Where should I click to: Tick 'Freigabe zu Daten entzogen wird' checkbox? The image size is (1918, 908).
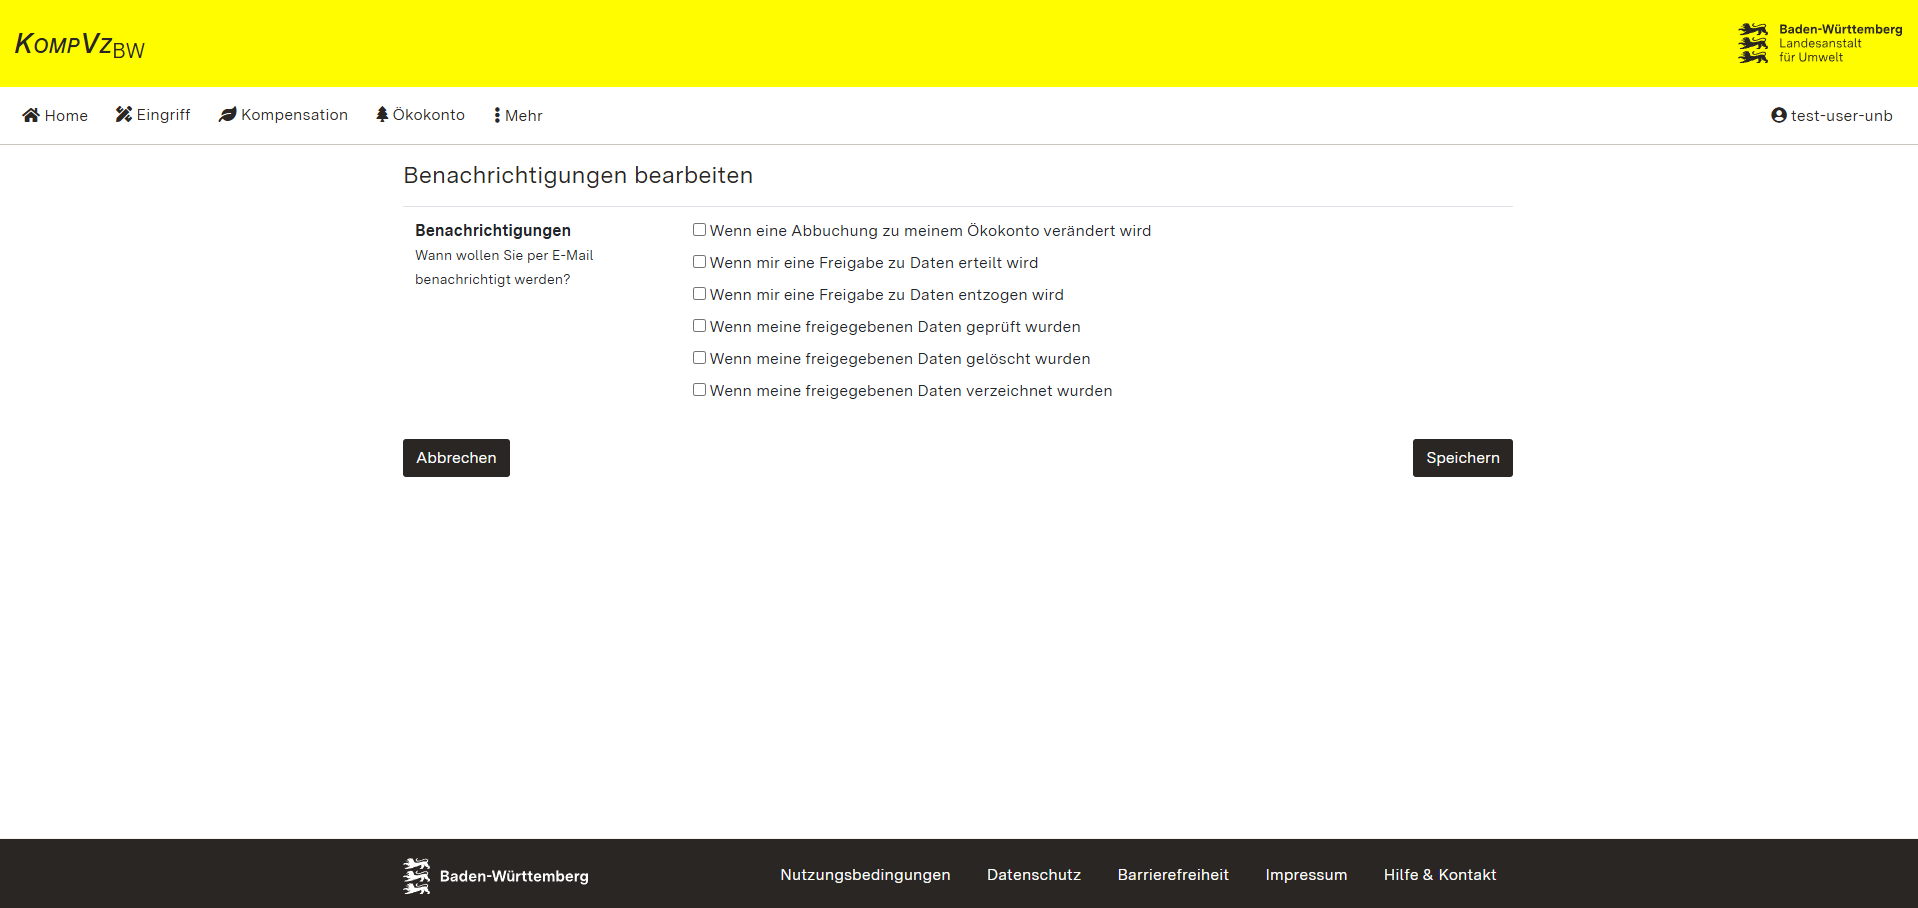coord(700,294)
